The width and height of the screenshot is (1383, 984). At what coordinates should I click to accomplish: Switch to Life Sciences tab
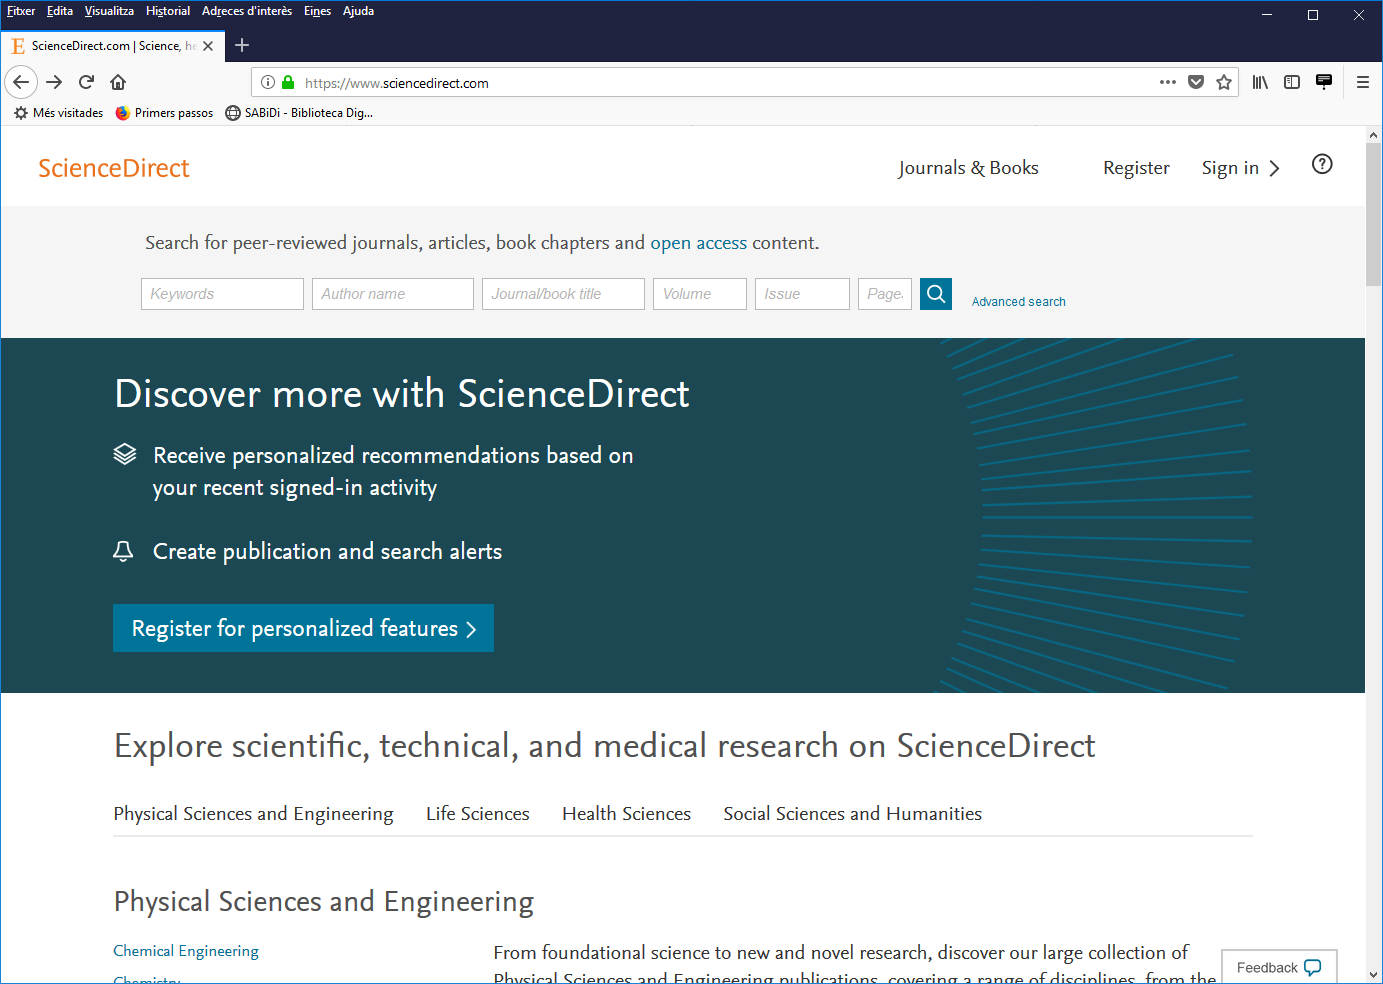478,814
